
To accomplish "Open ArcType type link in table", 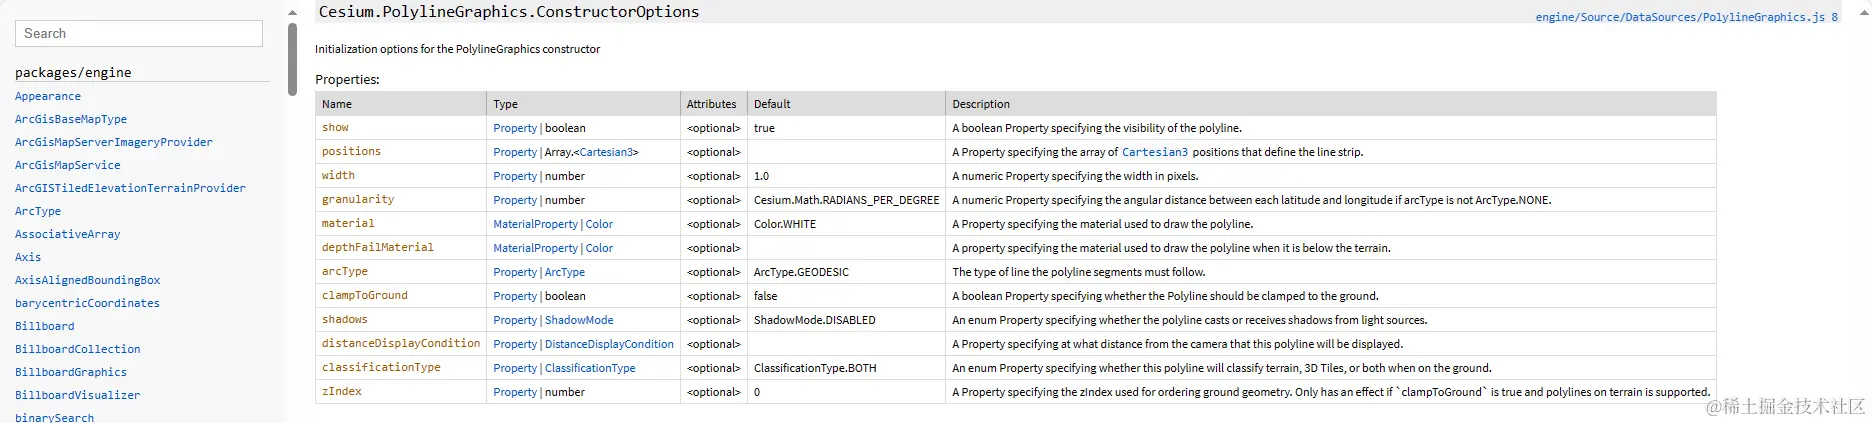I will 565,272.
